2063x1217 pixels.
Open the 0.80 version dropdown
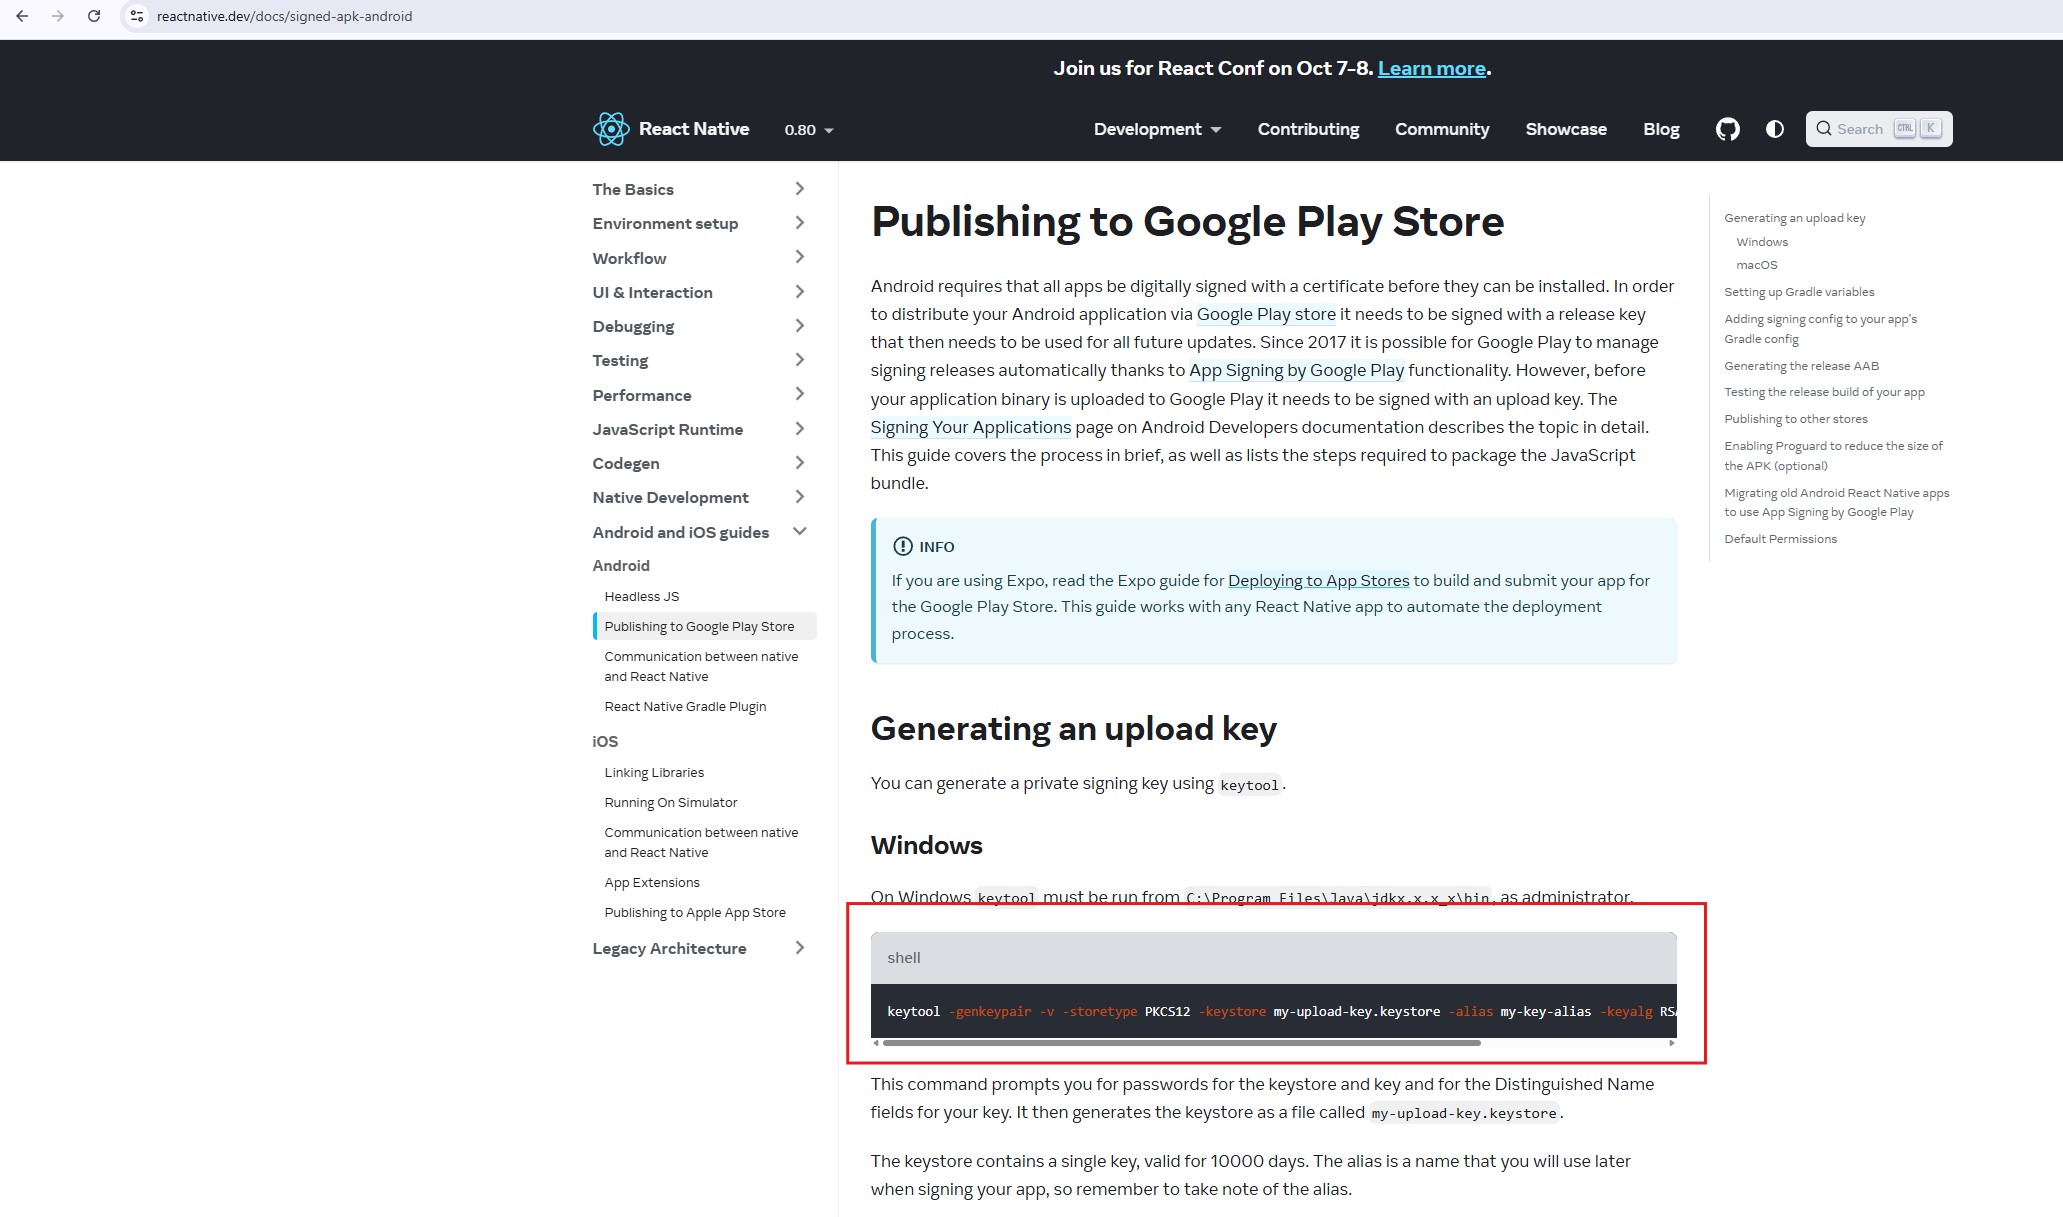pyautogui.click(x=808, y=130)
